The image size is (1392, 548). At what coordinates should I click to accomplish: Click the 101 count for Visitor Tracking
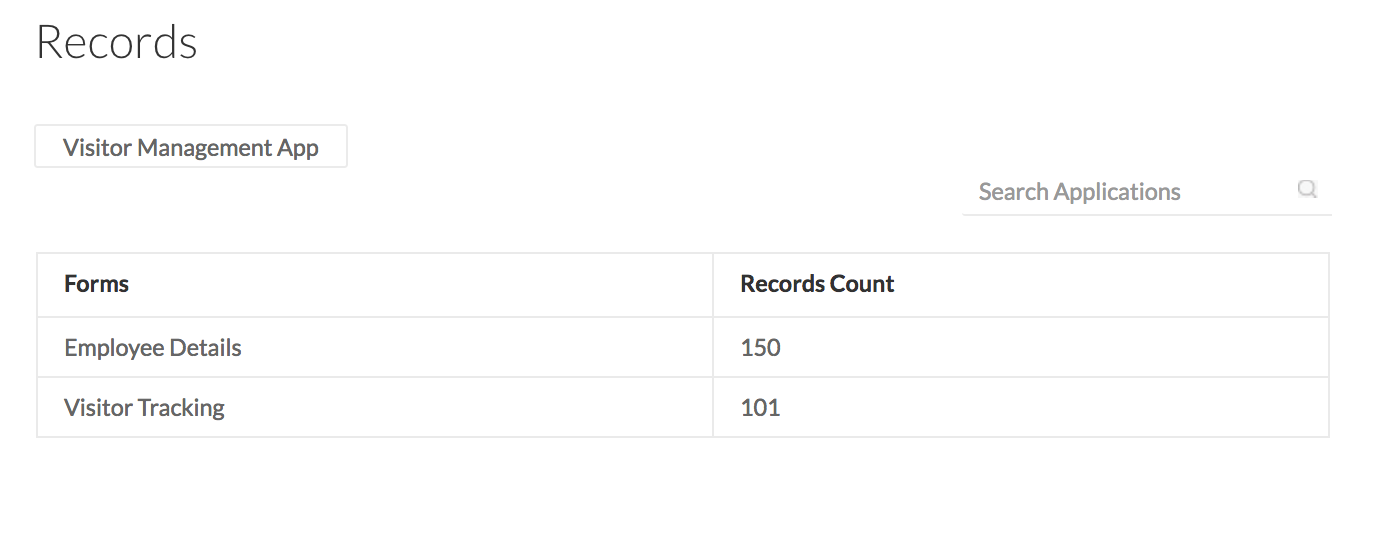(760, 408)
